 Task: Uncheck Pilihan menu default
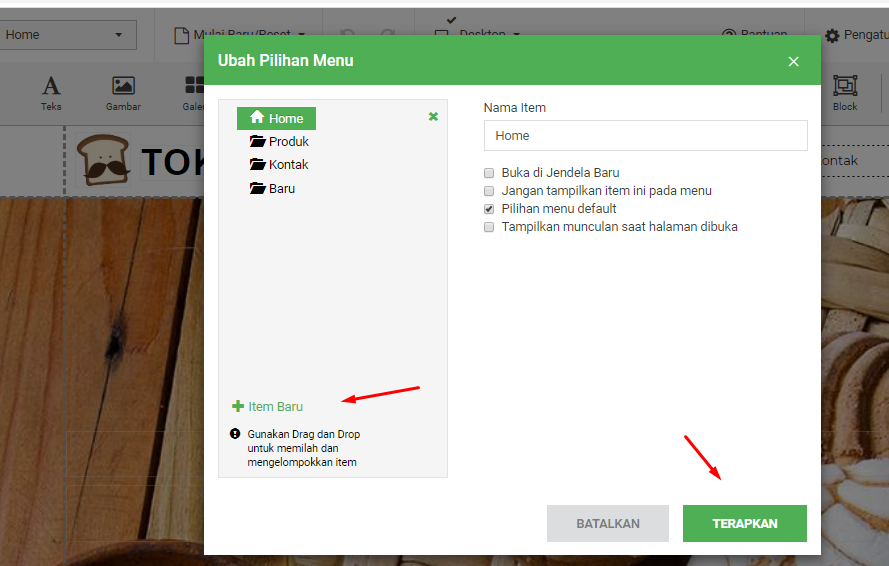pyautogui.click(x=489, y=209)
